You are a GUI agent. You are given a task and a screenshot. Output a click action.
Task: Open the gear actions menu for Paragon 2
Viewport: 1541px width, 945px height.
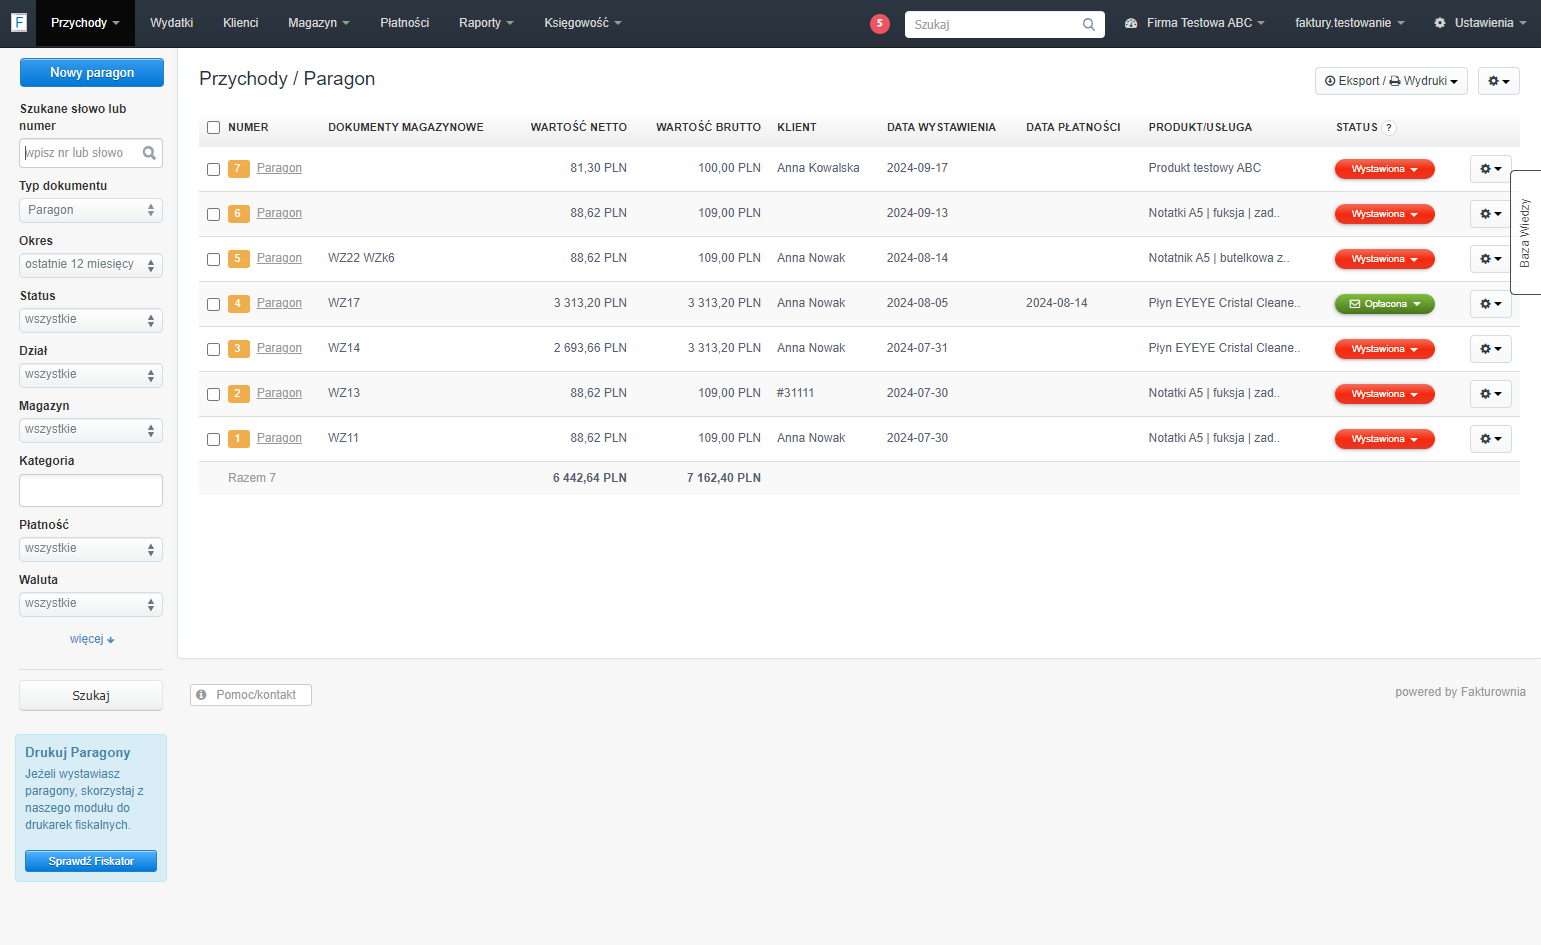(1490, 394)
